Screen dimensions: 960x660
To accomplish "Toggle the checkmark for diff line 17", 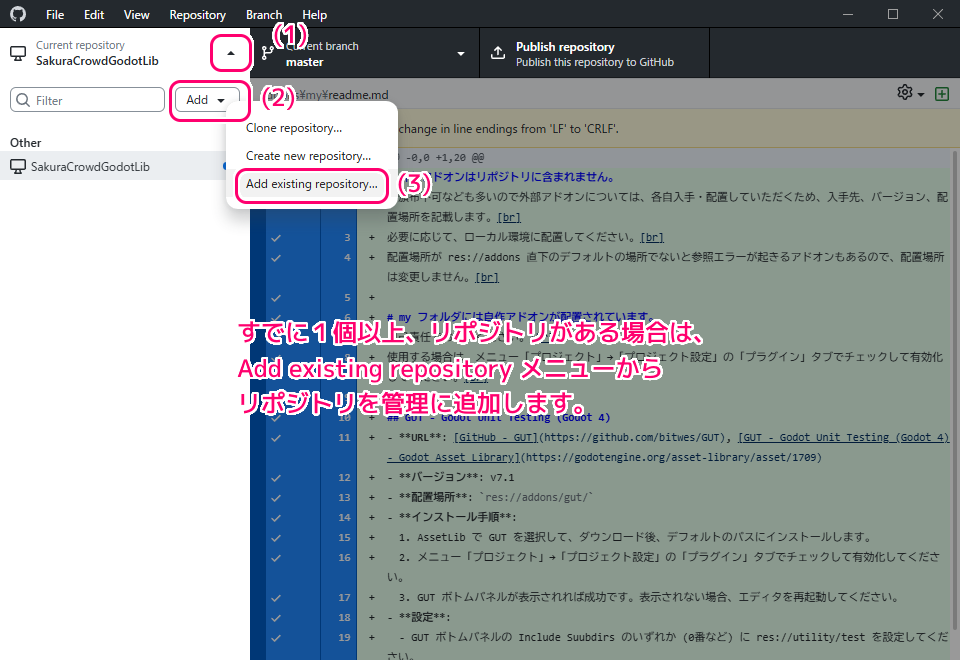I will [275, 597].
